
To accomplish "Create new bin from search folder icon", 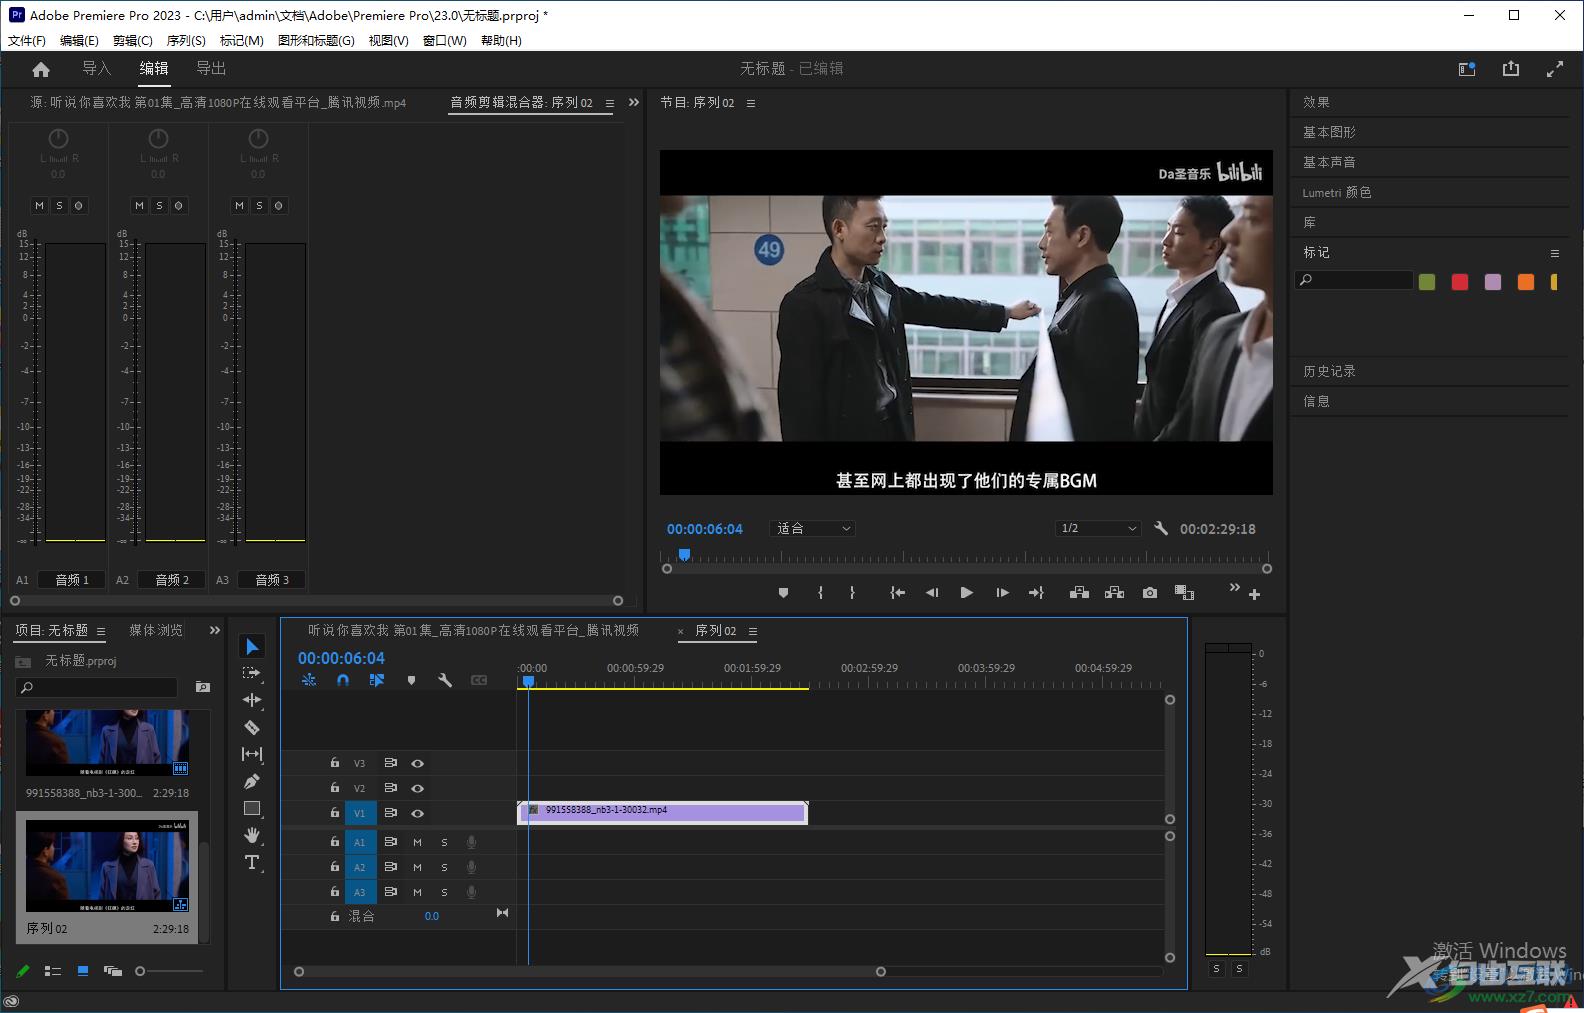I will coord(203,687).
